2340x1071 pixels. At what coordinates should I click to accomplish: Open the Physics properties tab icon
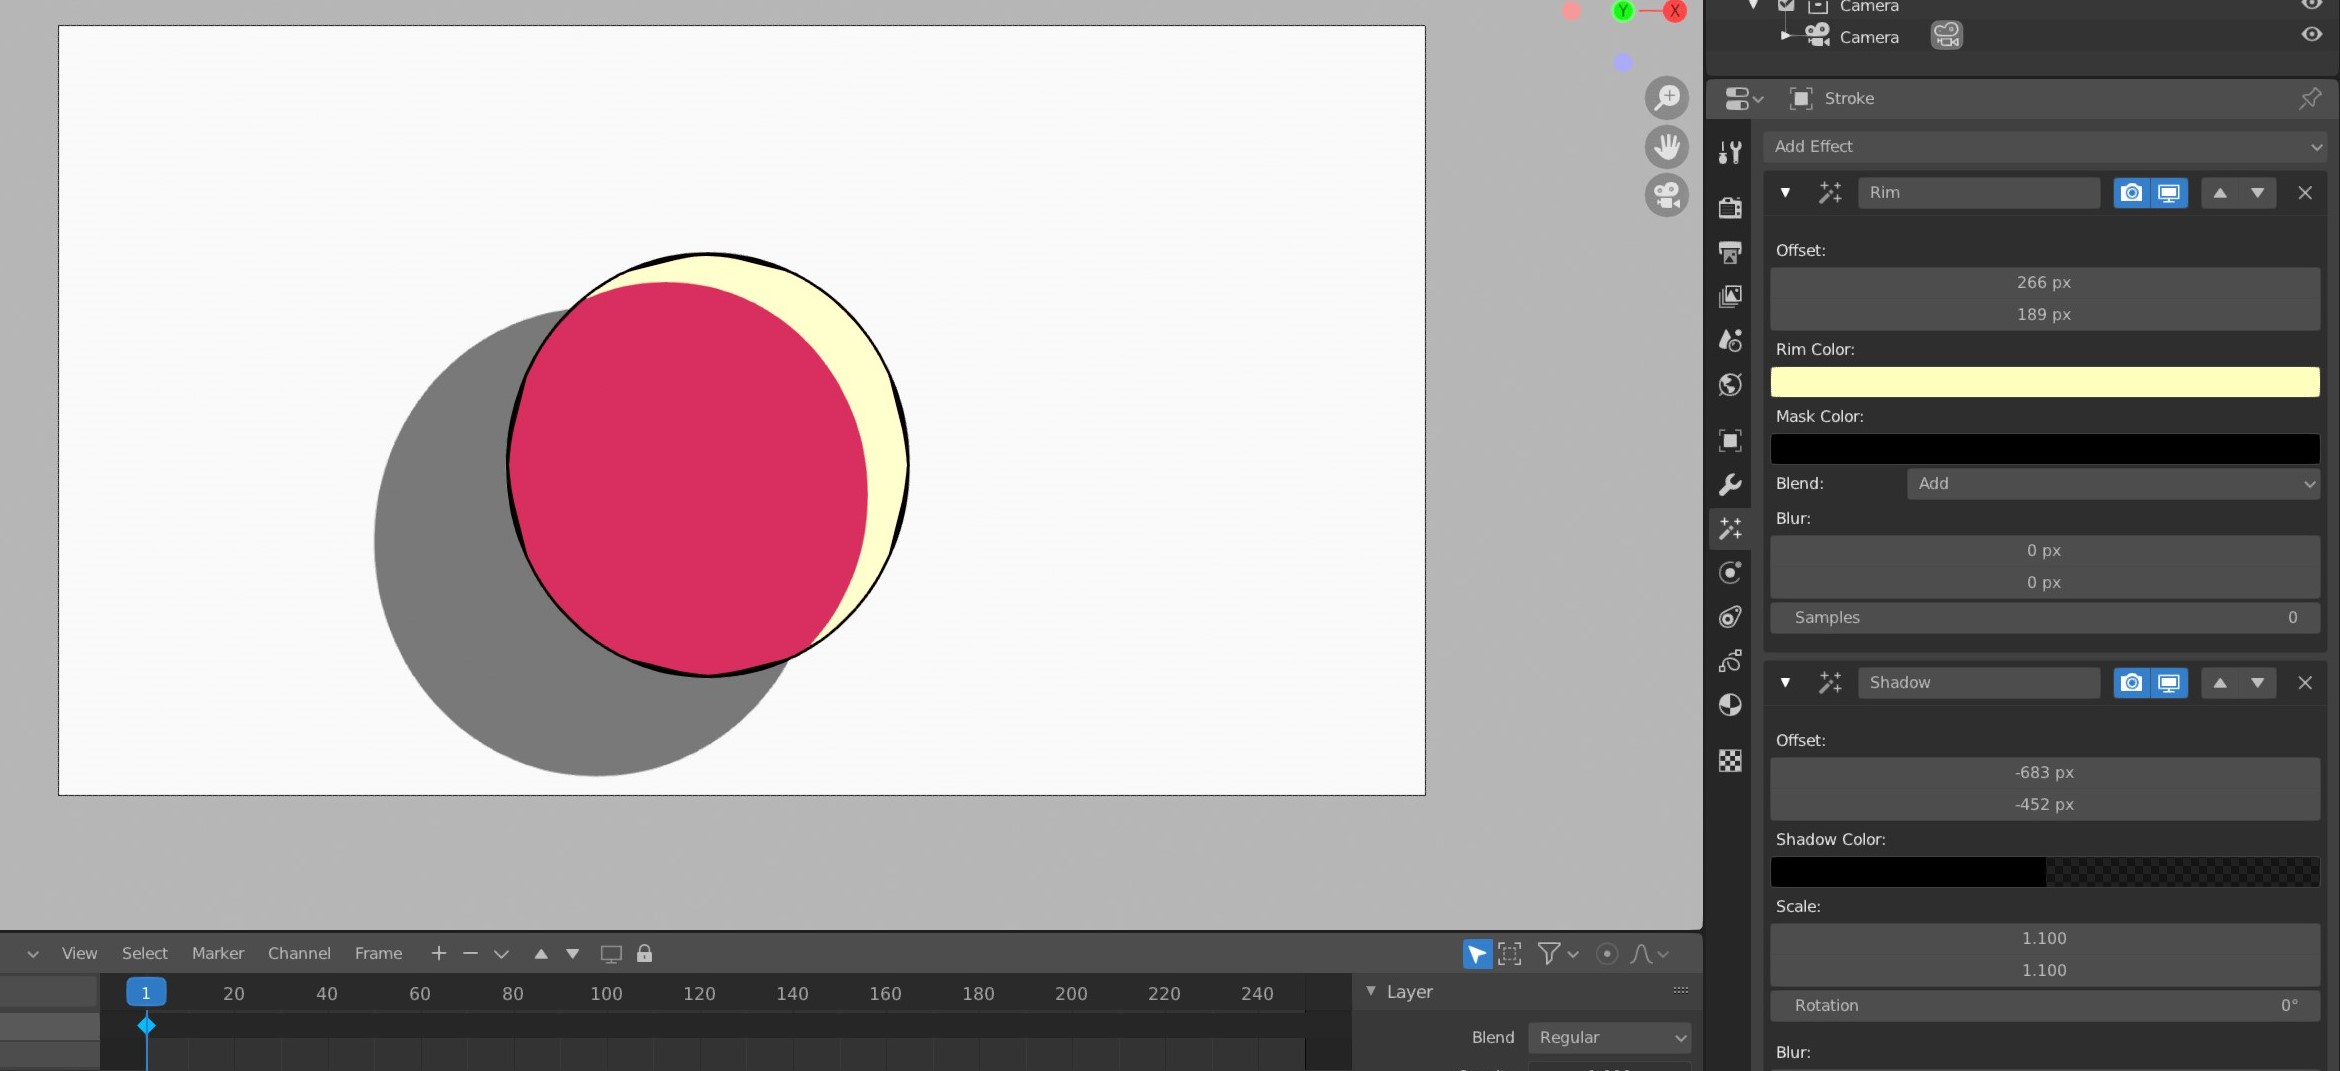tap(1730, 573)
